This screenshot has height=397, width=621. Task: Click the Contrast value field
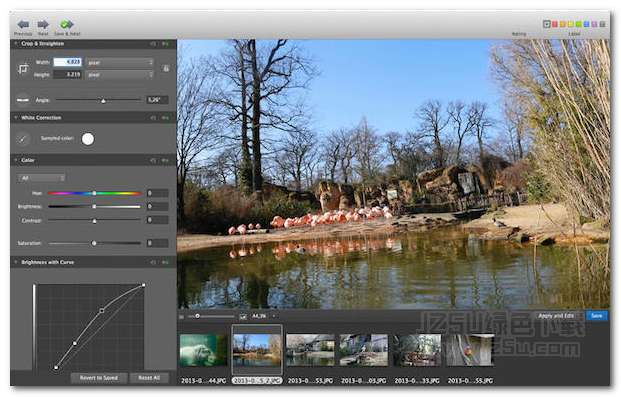pyautogui.click(x=157, y=220)
